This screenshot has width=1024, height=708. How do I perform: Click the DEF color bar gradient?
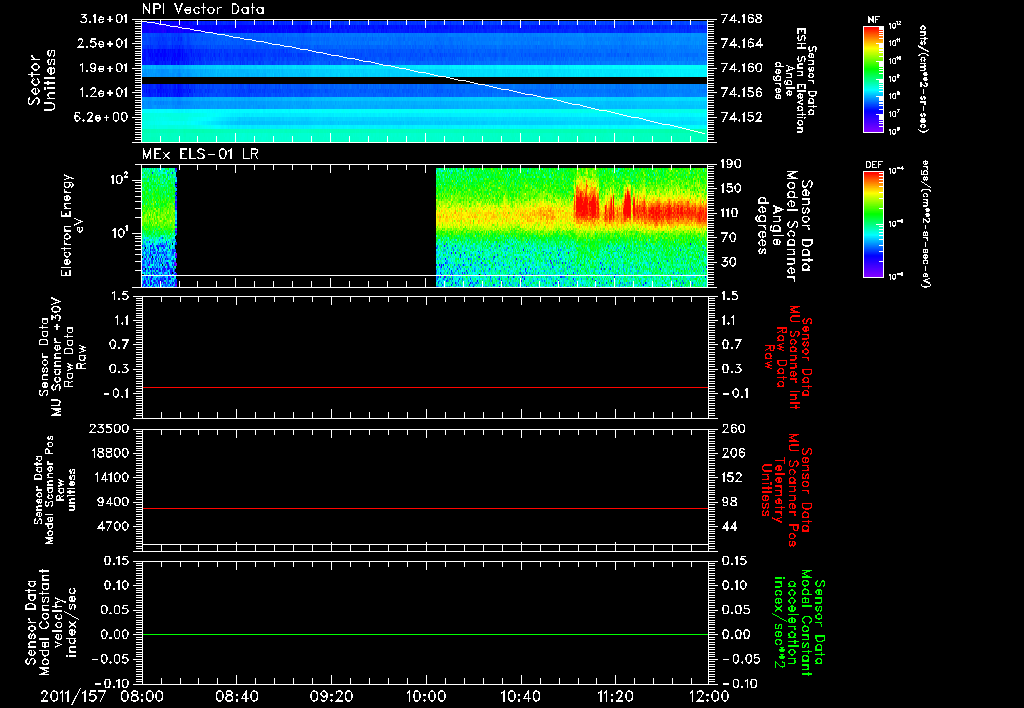pos(873,224)
